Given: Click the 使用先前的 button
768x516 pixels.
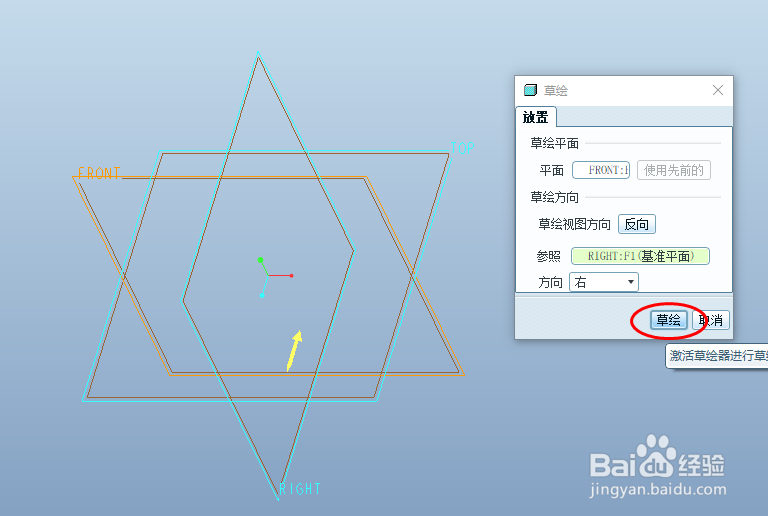Looking at the screenshot, I should (x=674, y=170).
